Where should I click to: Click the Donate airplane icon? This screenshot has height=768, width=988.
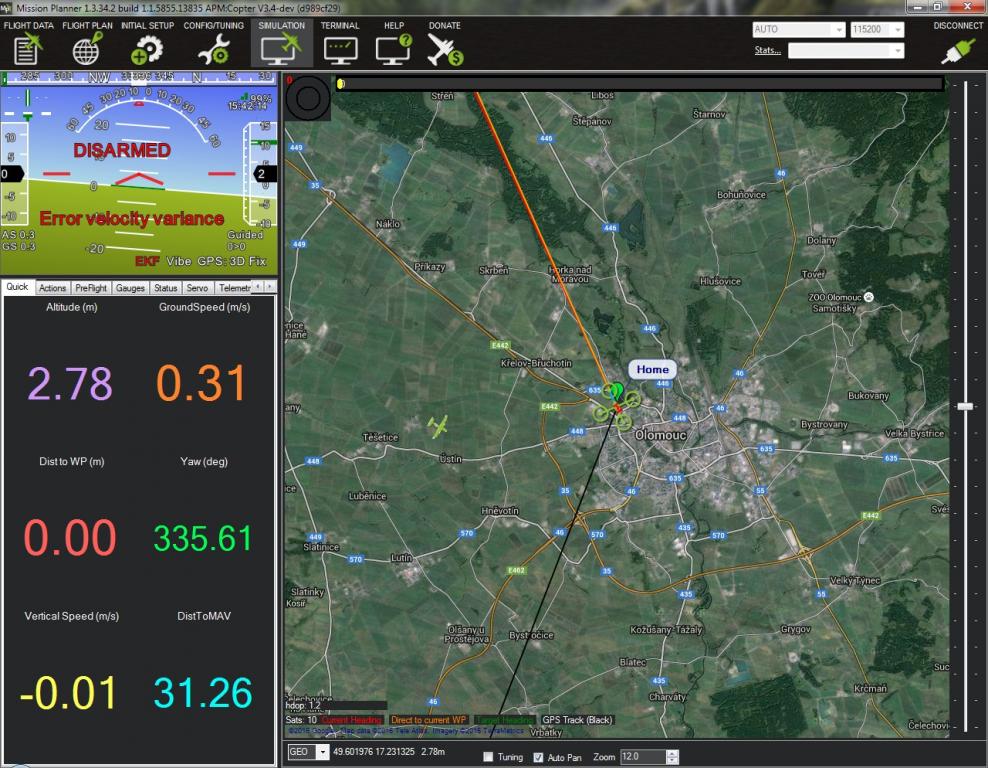444,47
